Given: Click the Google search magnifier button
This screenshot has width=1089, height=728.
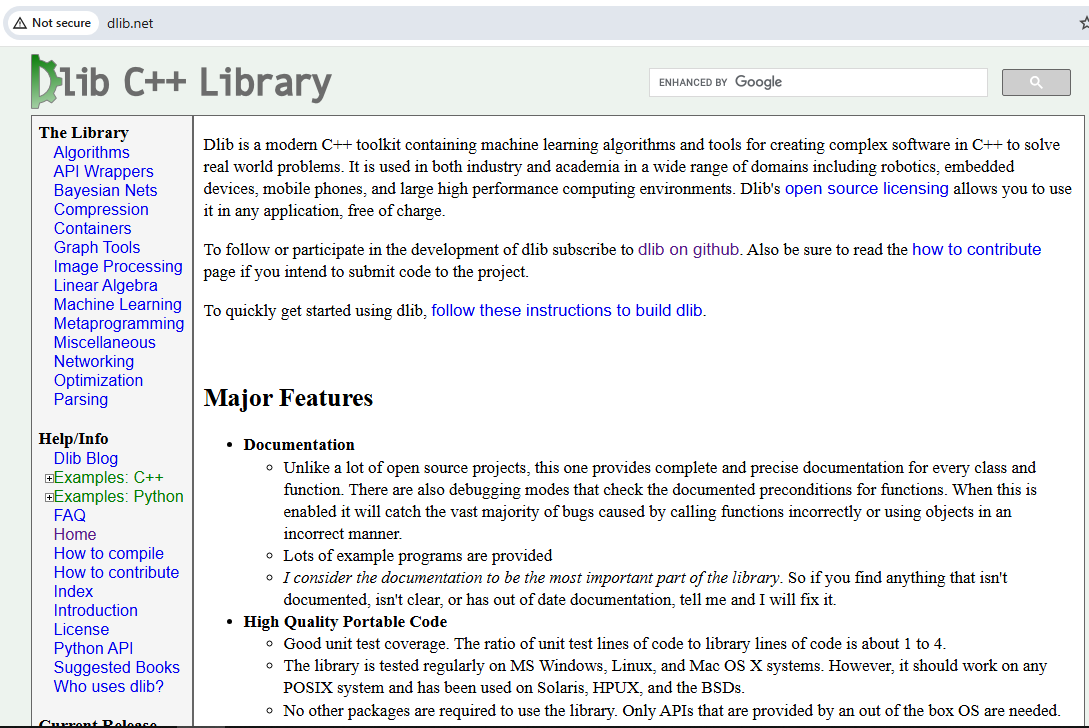Looking at the screenshot, I should (x=1036, y=83).
